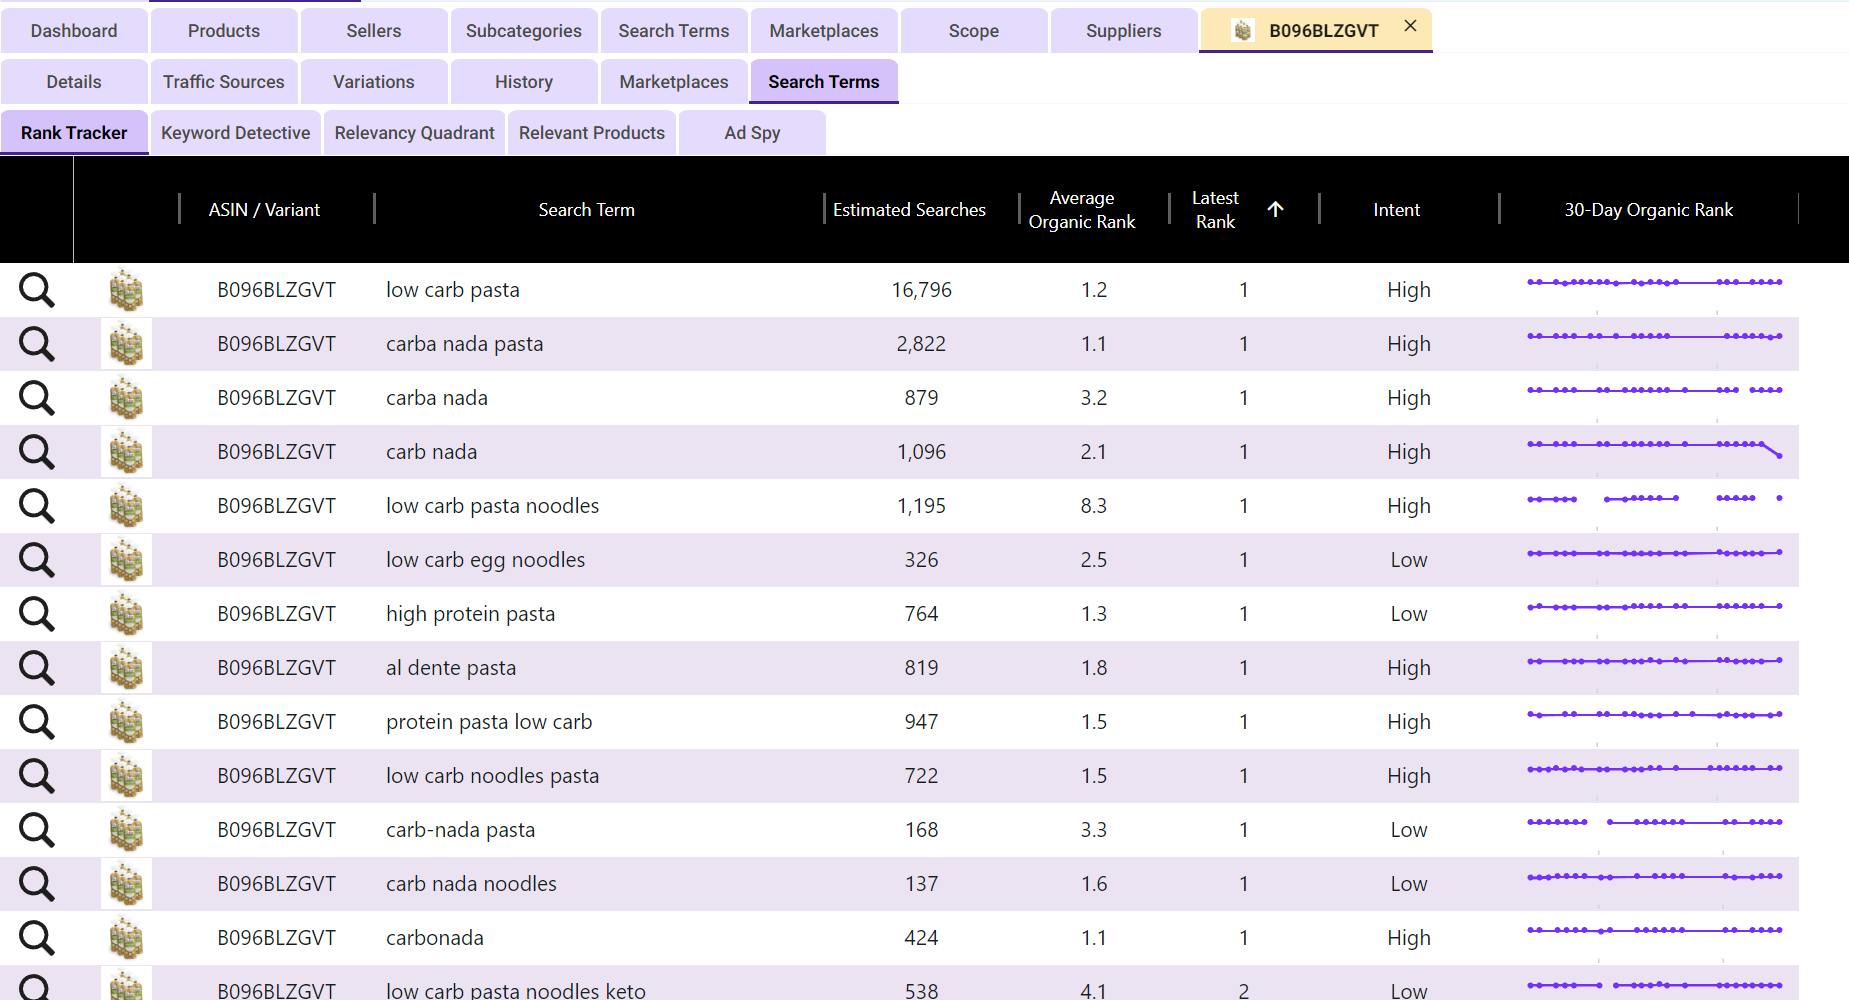This screenshot has height=1000, width=1849.
Task: Click ASIN in carb-nada pasta row
Action: point(276,830)
